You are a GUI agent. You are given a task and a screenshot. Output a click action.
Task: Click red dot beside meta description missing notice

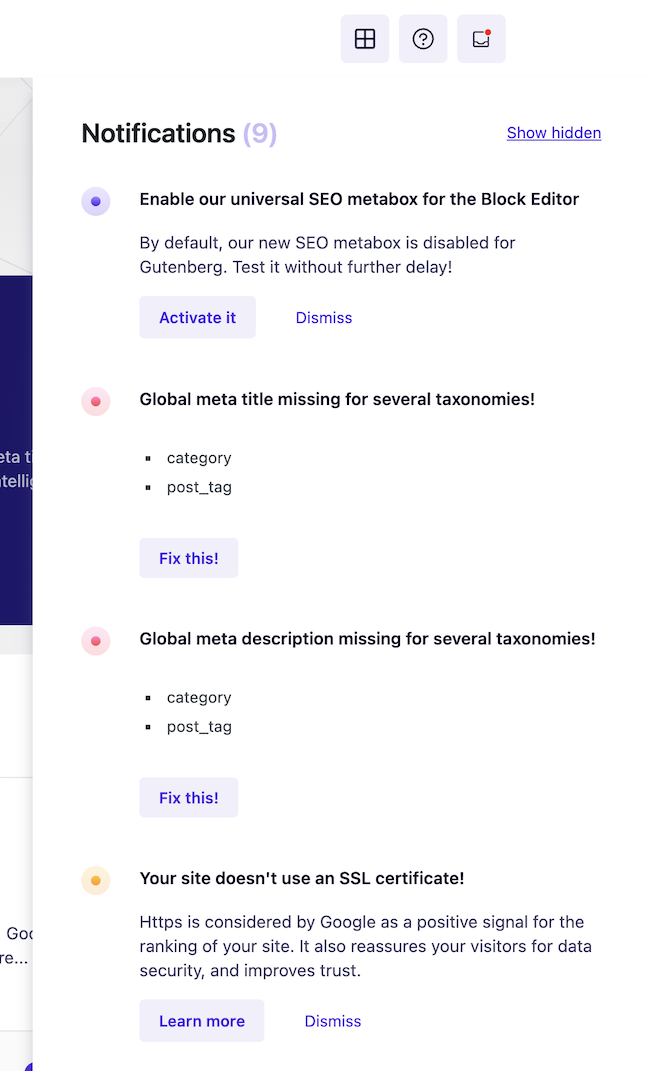[96, 641]
